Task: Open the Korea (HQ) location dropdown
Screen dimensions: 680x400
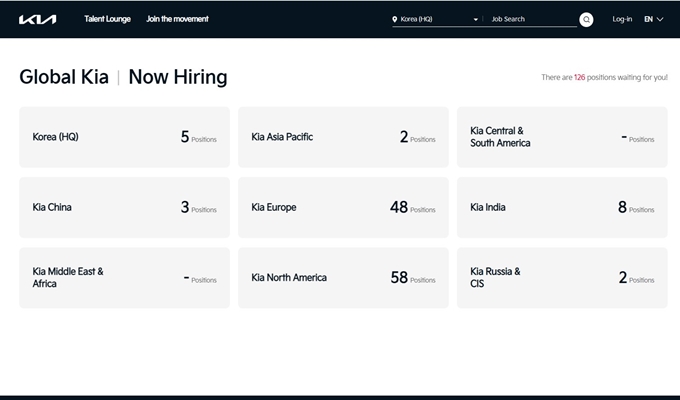Action: pos(435,19)
